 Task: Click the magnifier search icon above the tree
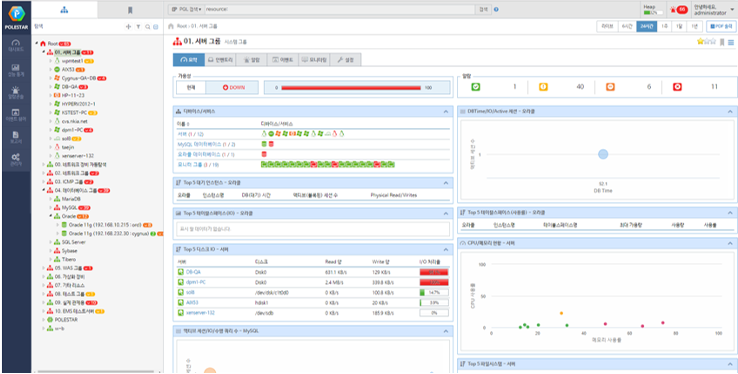click(x=147, y=27)
